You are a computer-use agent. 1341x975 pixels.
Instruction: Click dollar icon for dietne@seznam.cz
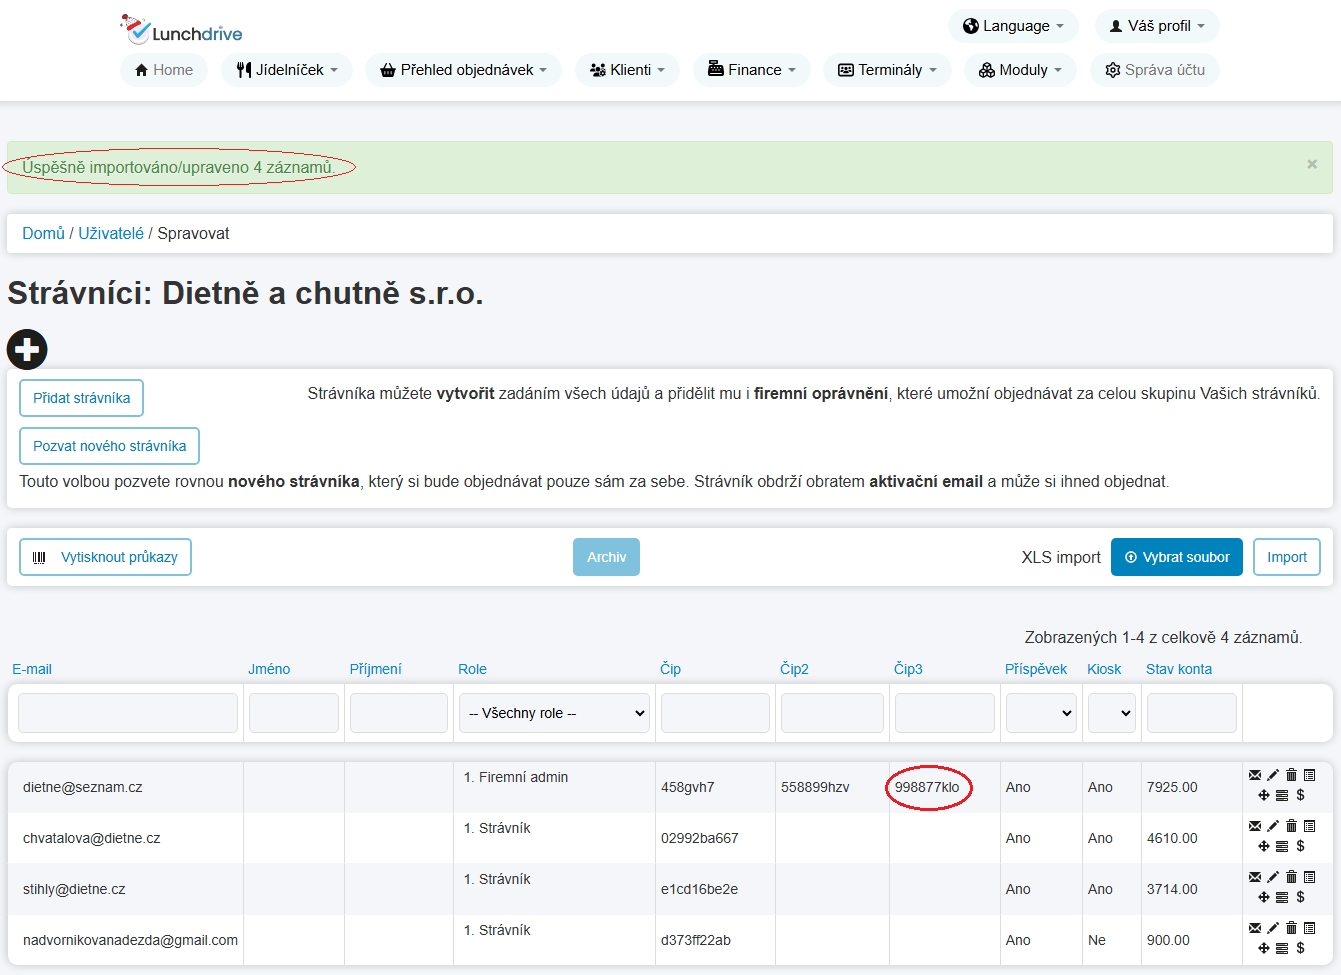pos(1300,795)
